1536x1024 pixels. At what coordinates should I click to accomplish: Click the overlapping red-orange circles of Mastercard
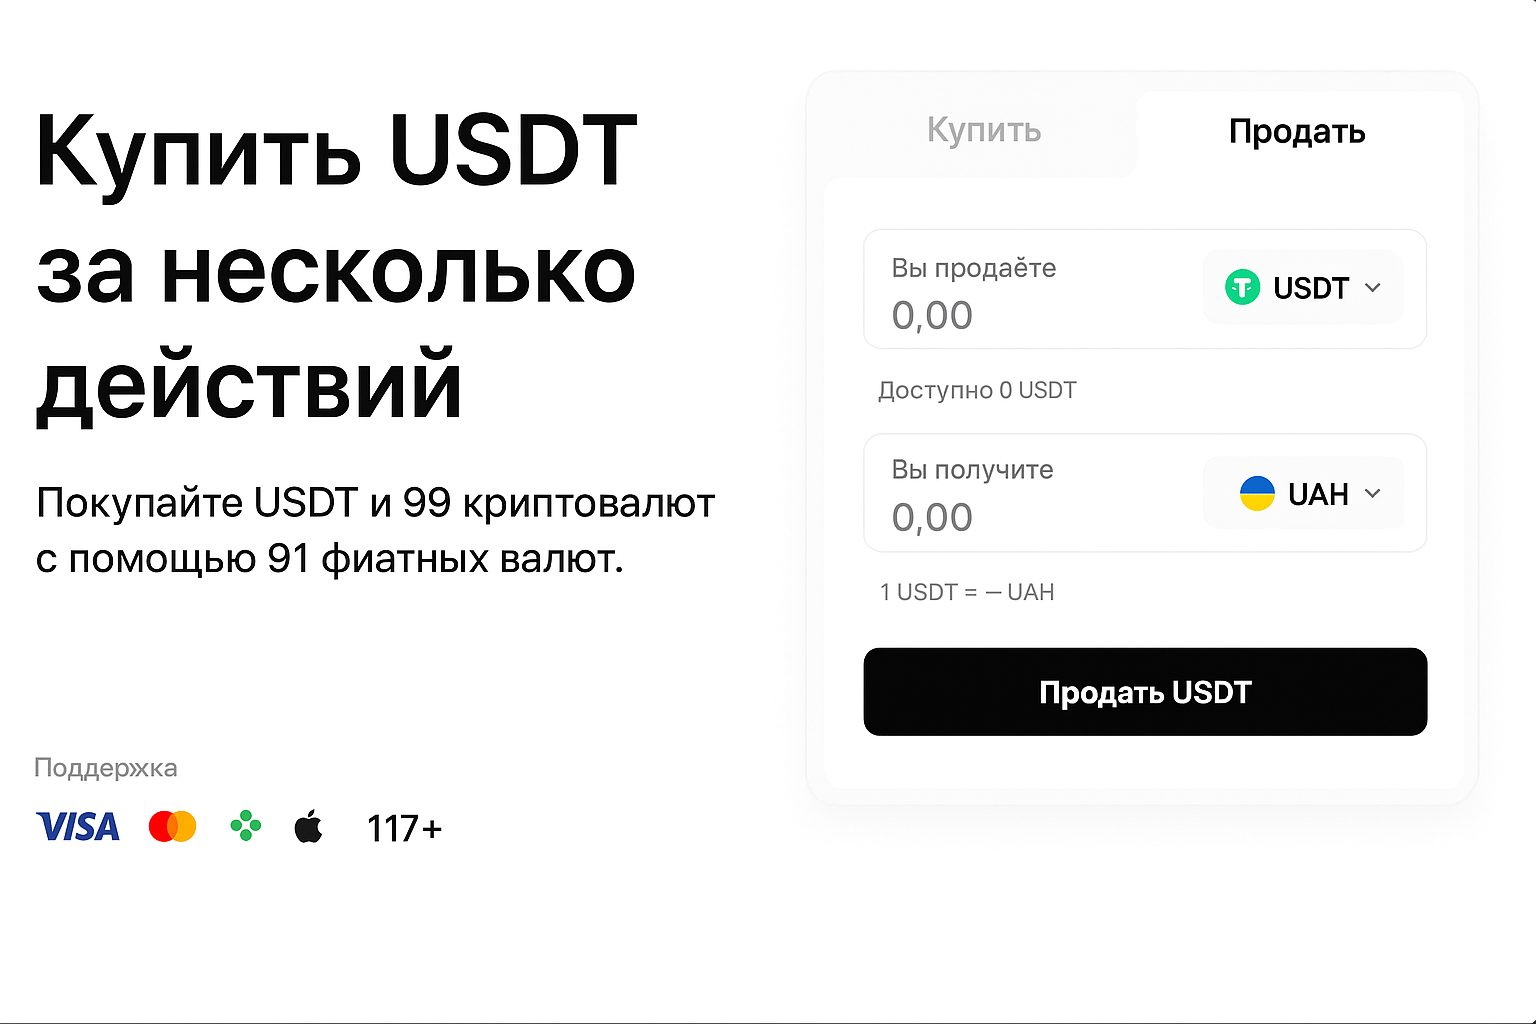(170, 826)
